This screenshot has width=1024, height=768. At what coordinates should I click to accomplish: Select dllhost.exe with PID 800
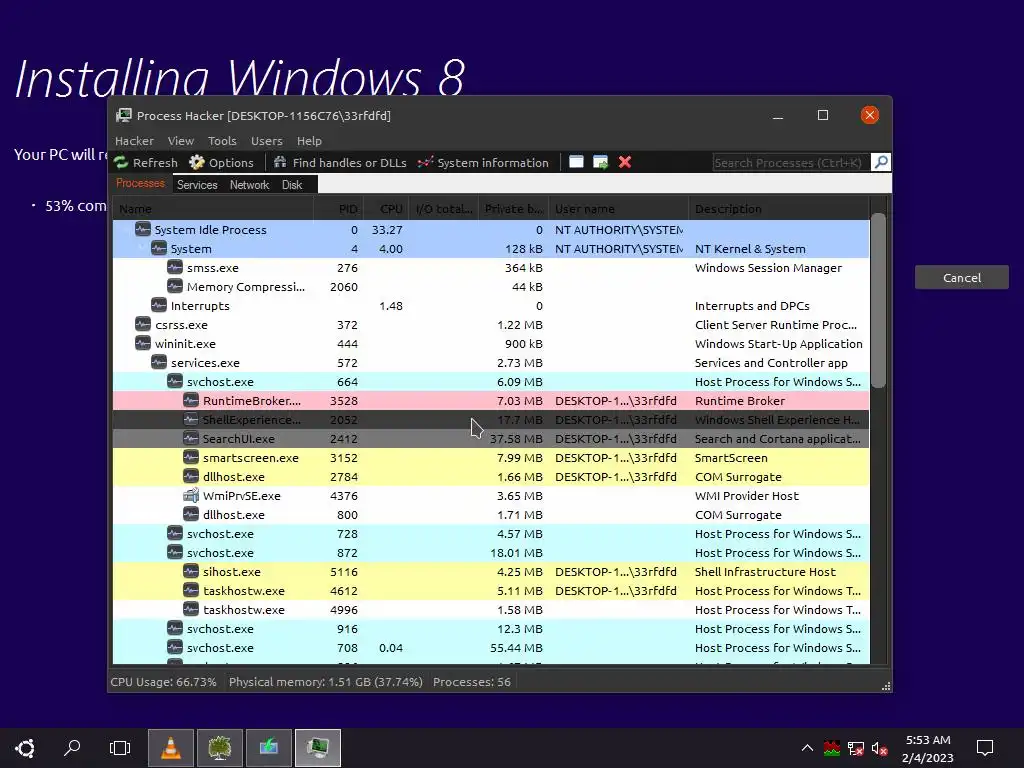click(490, 514)
